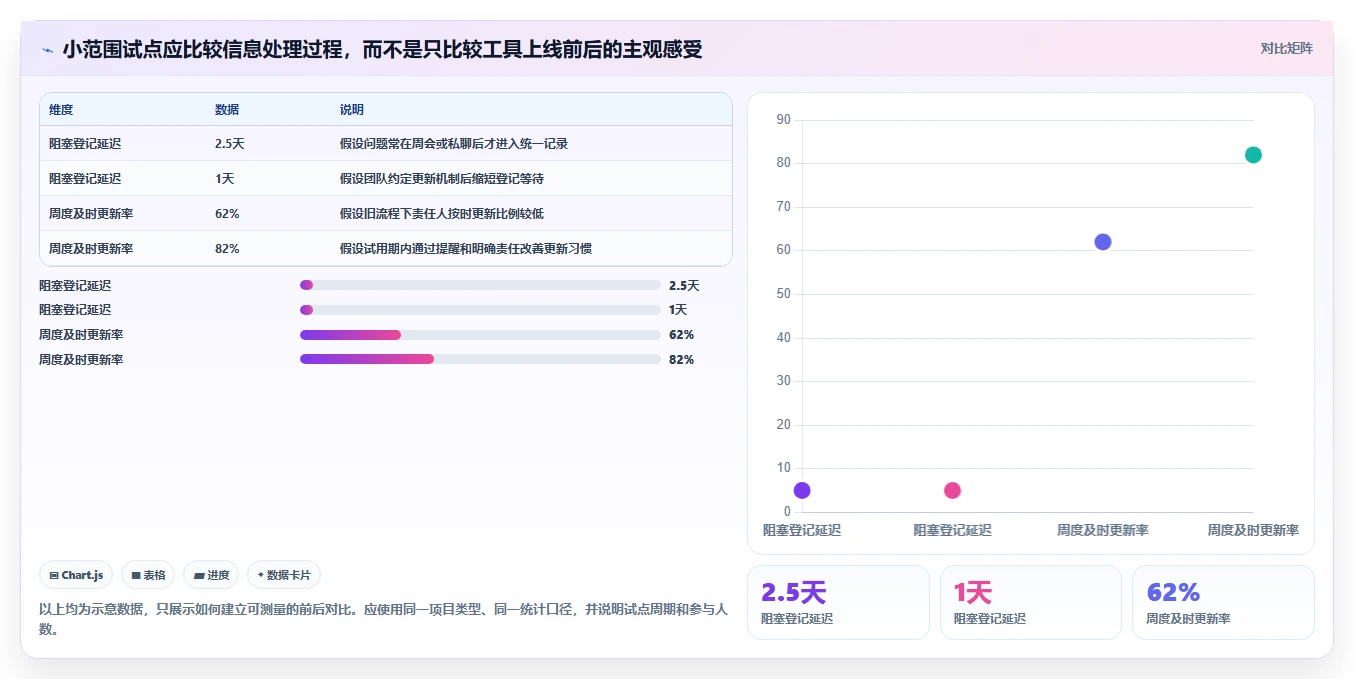The height and width of the screenshot is (679, 1354).
Task: Select the 62% cell in the table
Action: pos(227,214)
